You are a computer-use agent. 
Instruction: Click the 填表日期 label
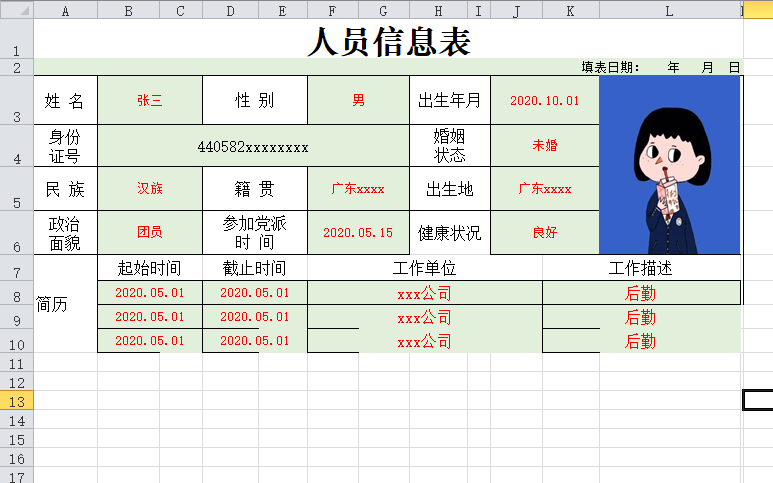(610, 68)
